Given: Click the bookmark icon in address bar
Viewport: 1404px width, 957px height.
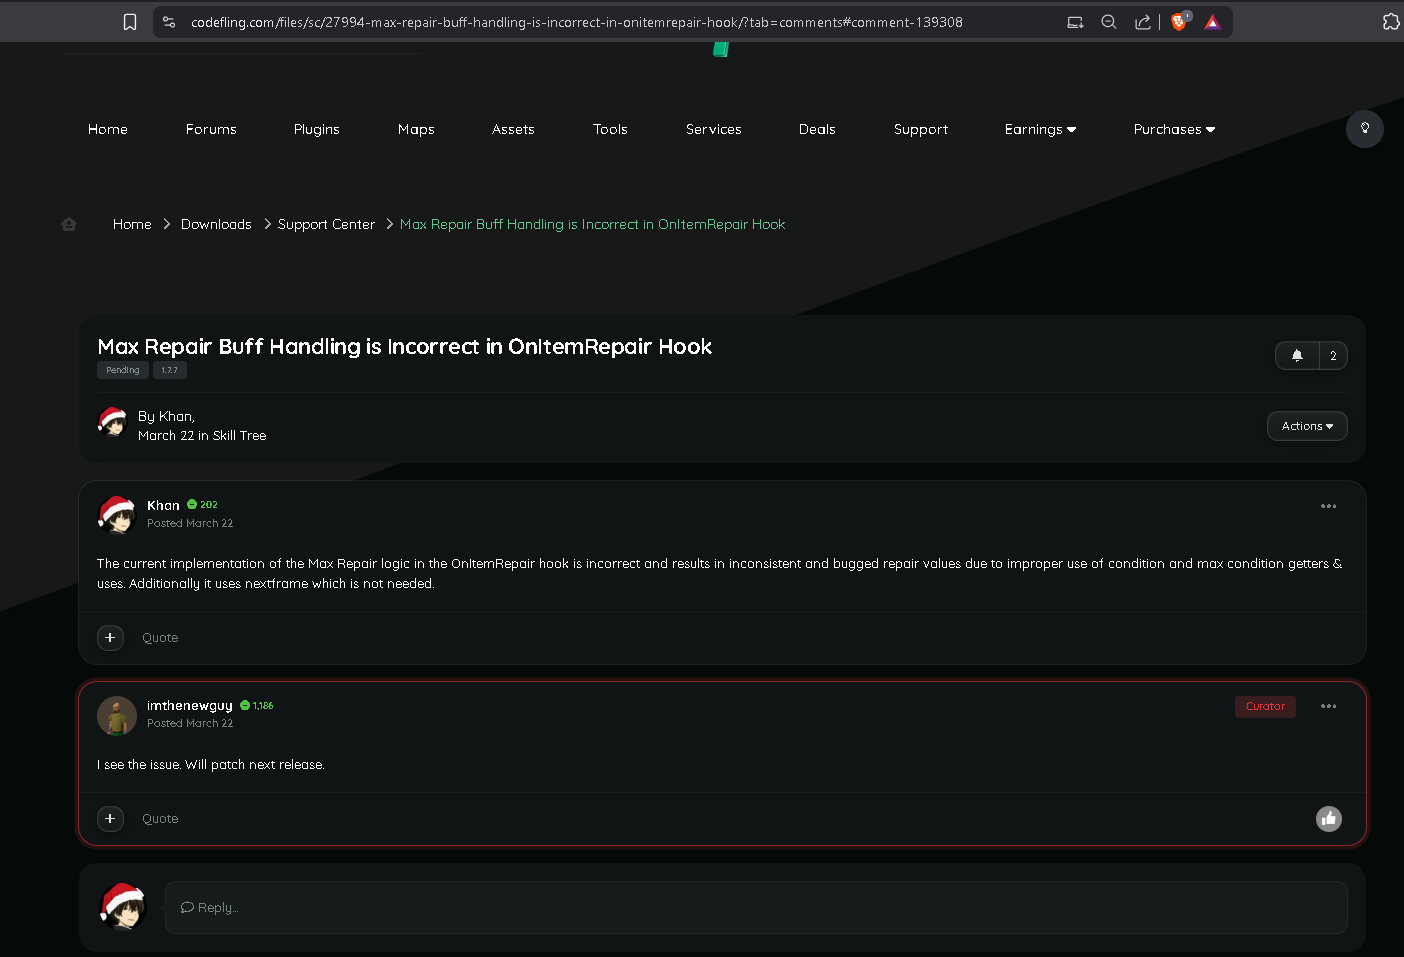Looking at the screenshot, I should 130,22.
